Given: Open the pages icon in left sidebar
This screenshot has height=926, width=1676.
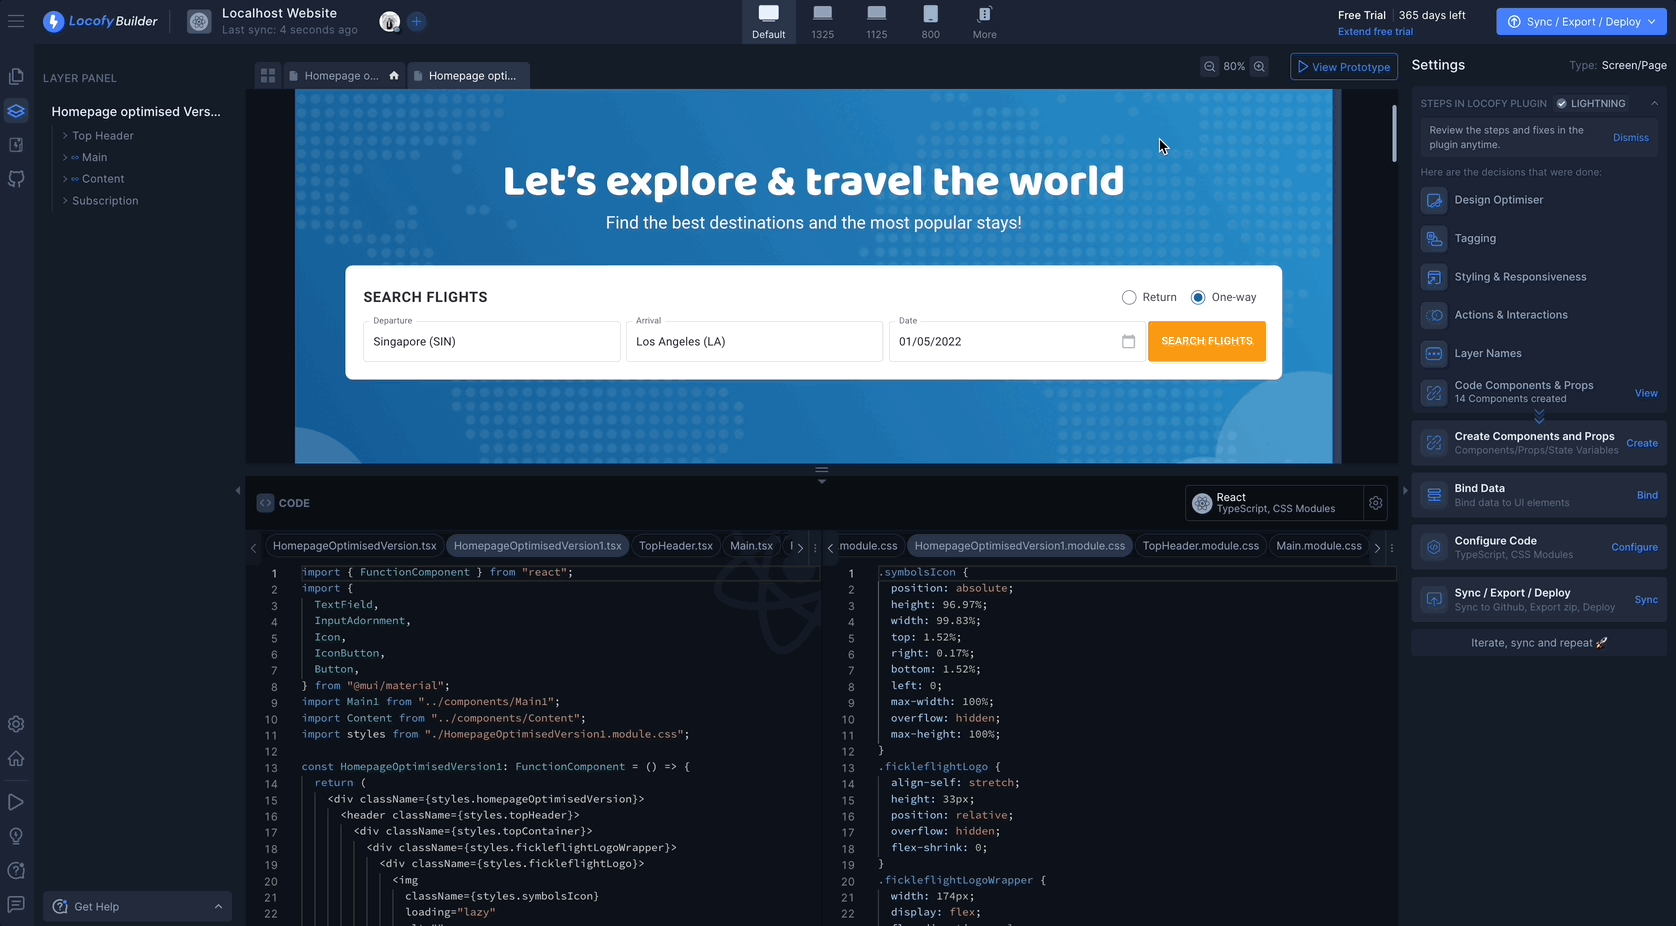Looking at the screenshot, I should tap(16, 77).
